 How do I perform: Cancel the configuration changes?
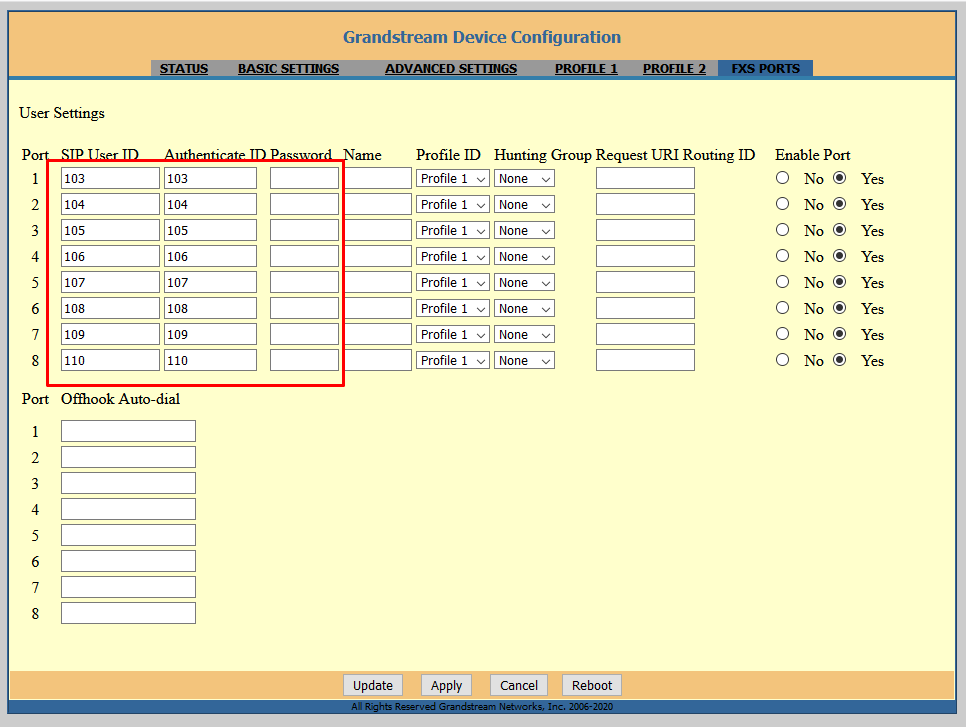click(x=519, y=685)
